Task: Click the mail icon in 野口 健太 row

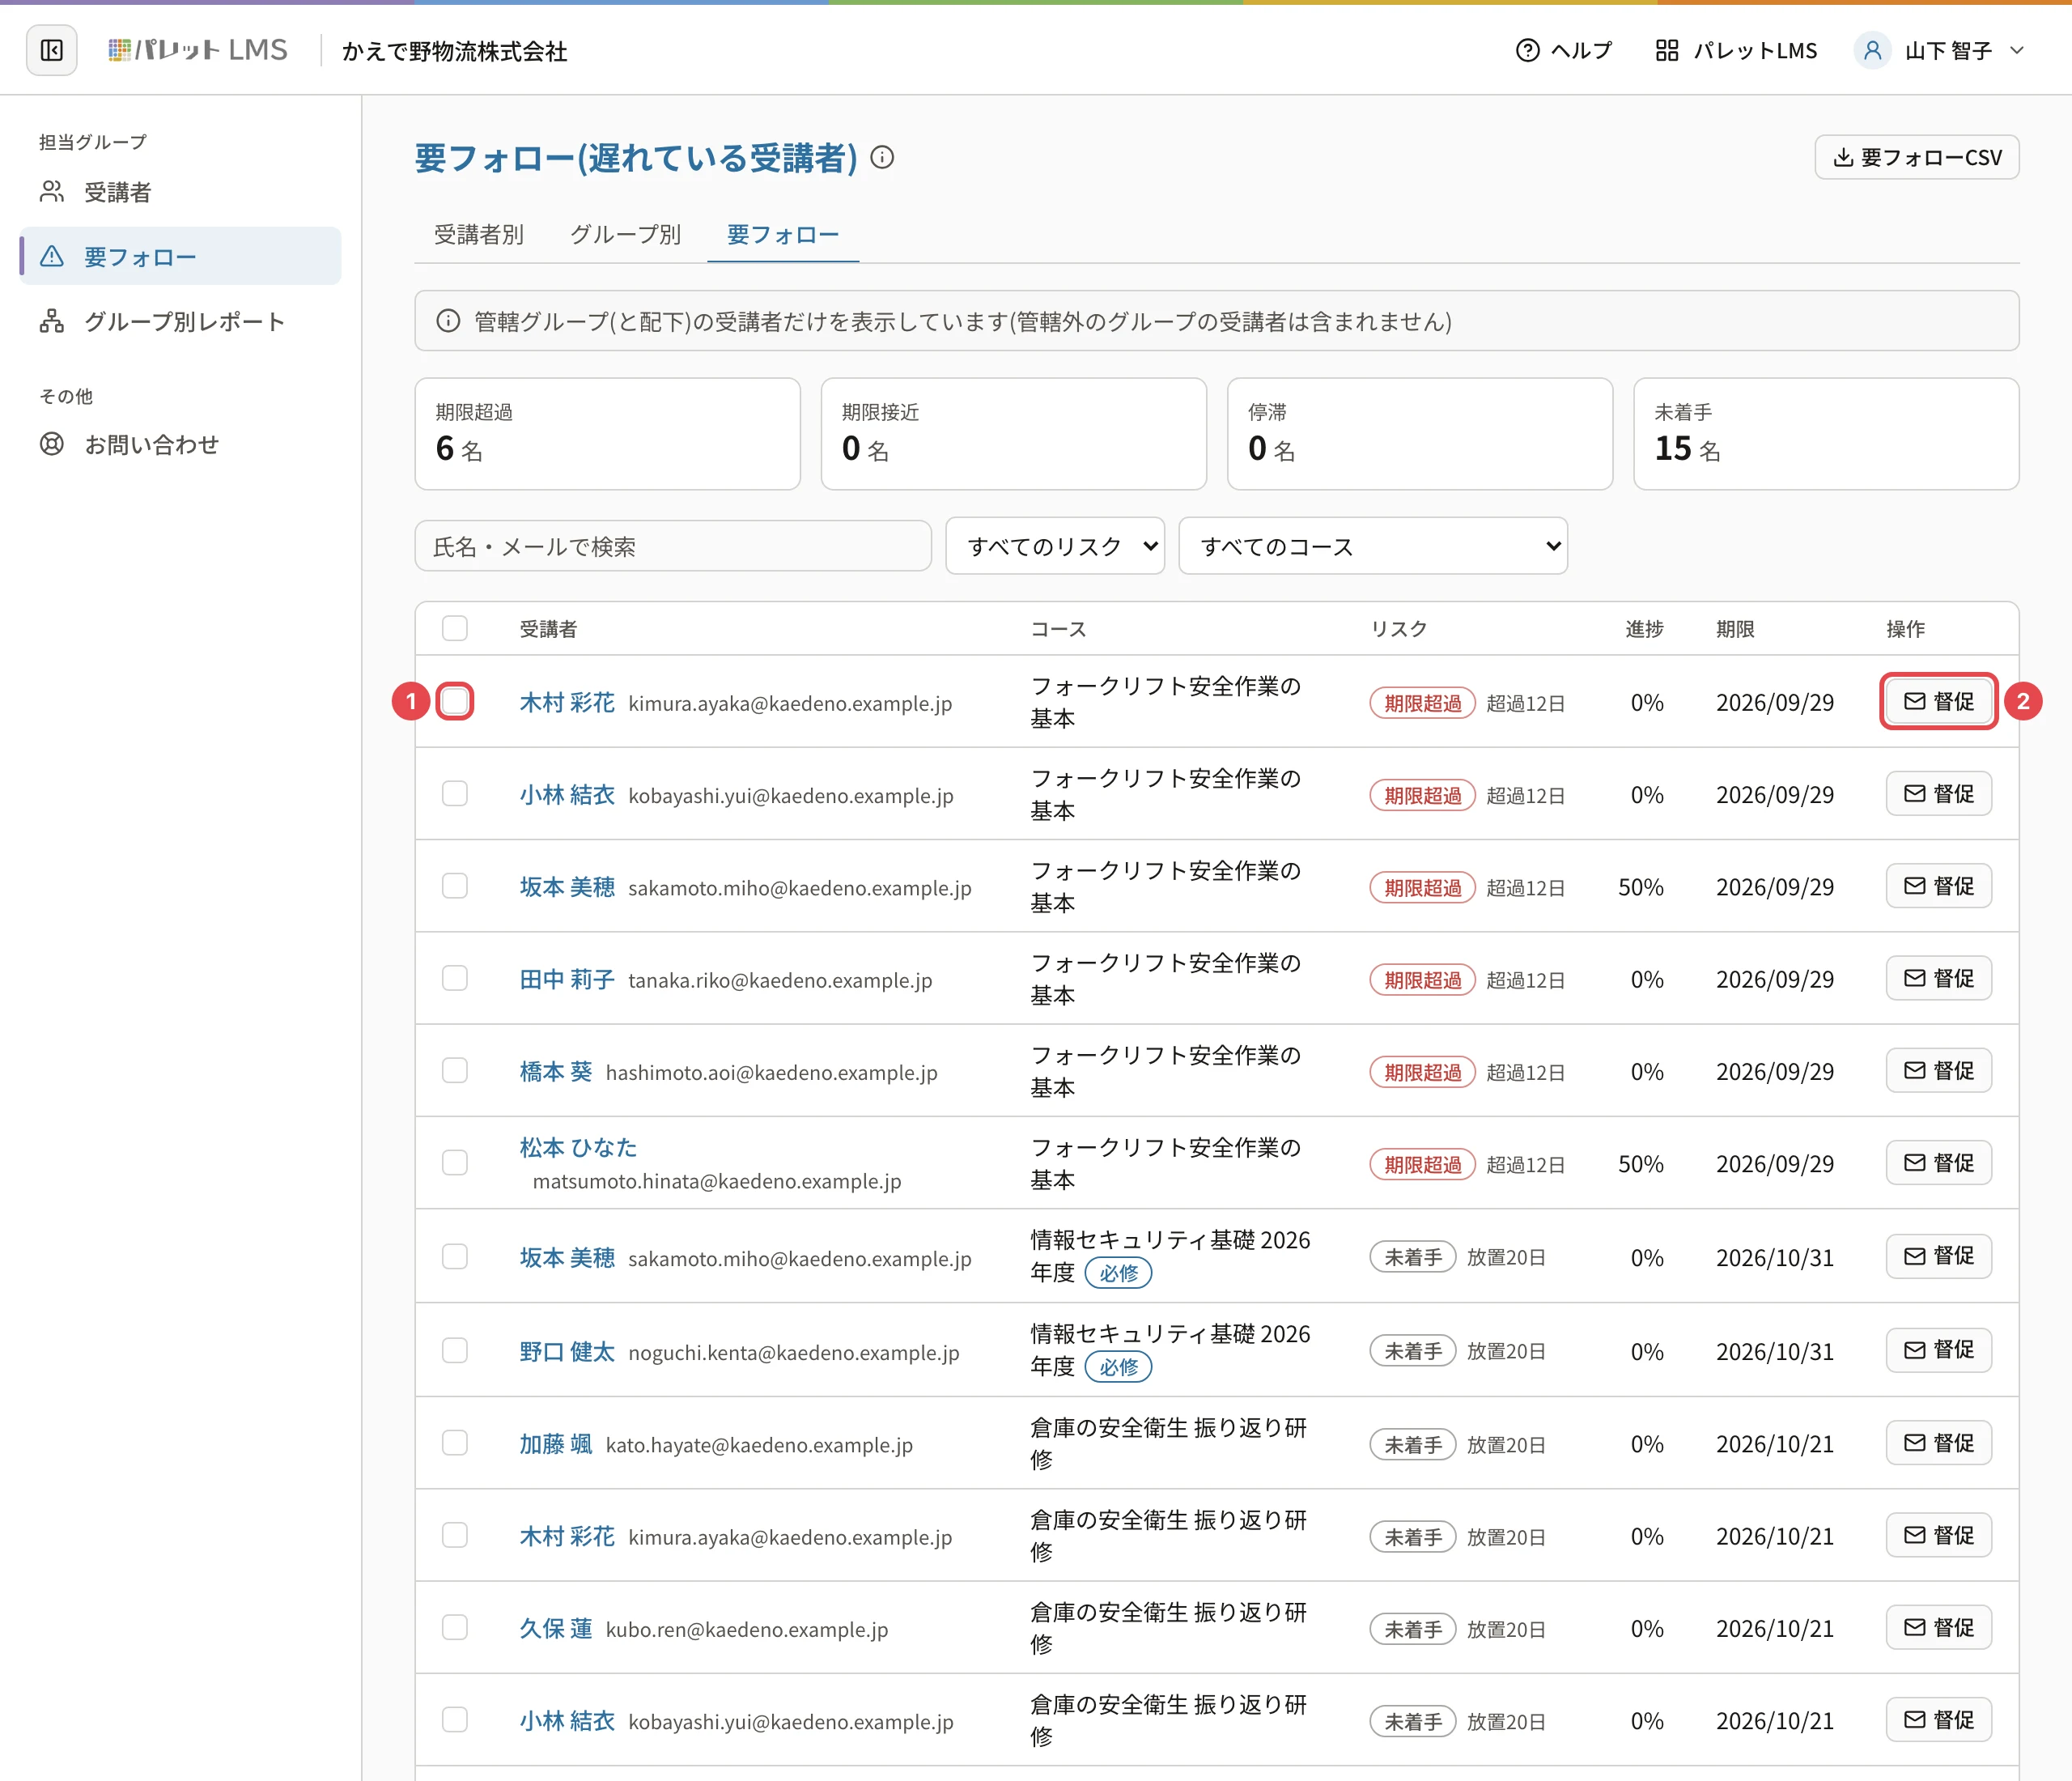Action: (1914, 1350)
